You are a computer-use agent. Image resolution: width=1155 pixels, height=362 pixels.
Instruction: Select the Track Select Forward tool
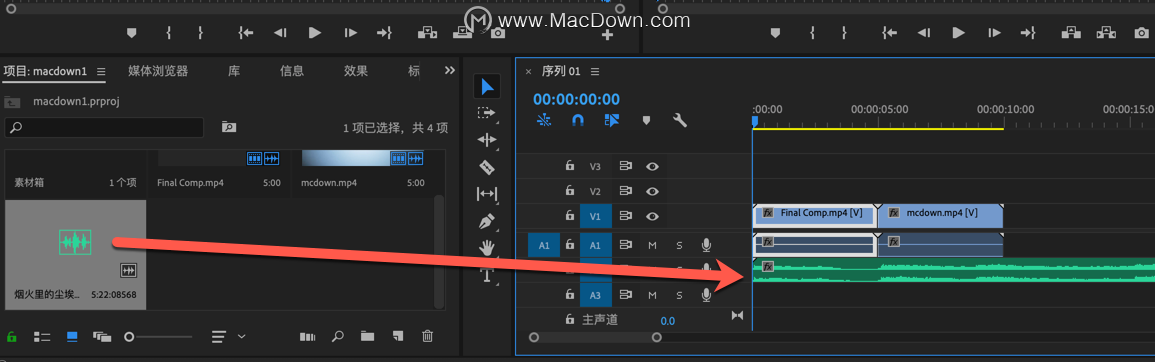pyautogui.click(x=487, y=113)
